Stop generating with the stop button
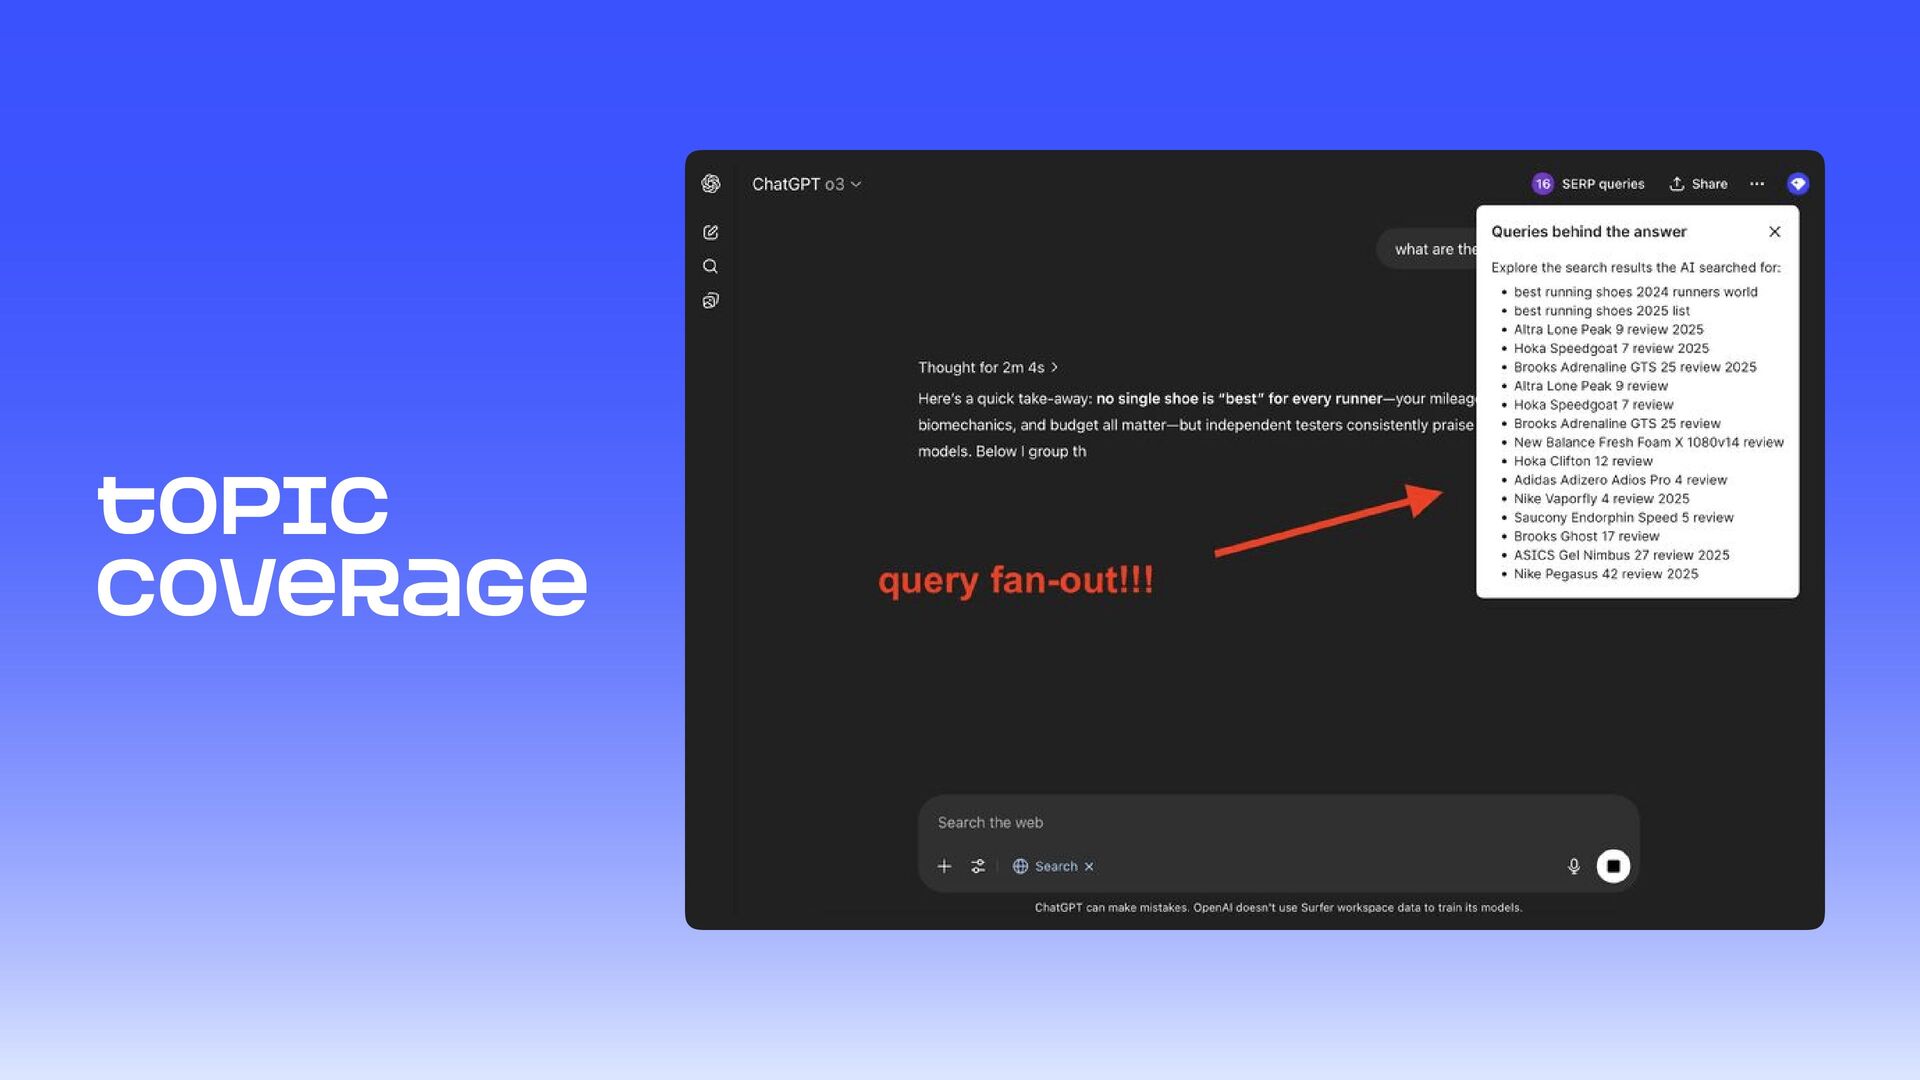This screenshot has width=1920, height=1080. pos(1613,866)
